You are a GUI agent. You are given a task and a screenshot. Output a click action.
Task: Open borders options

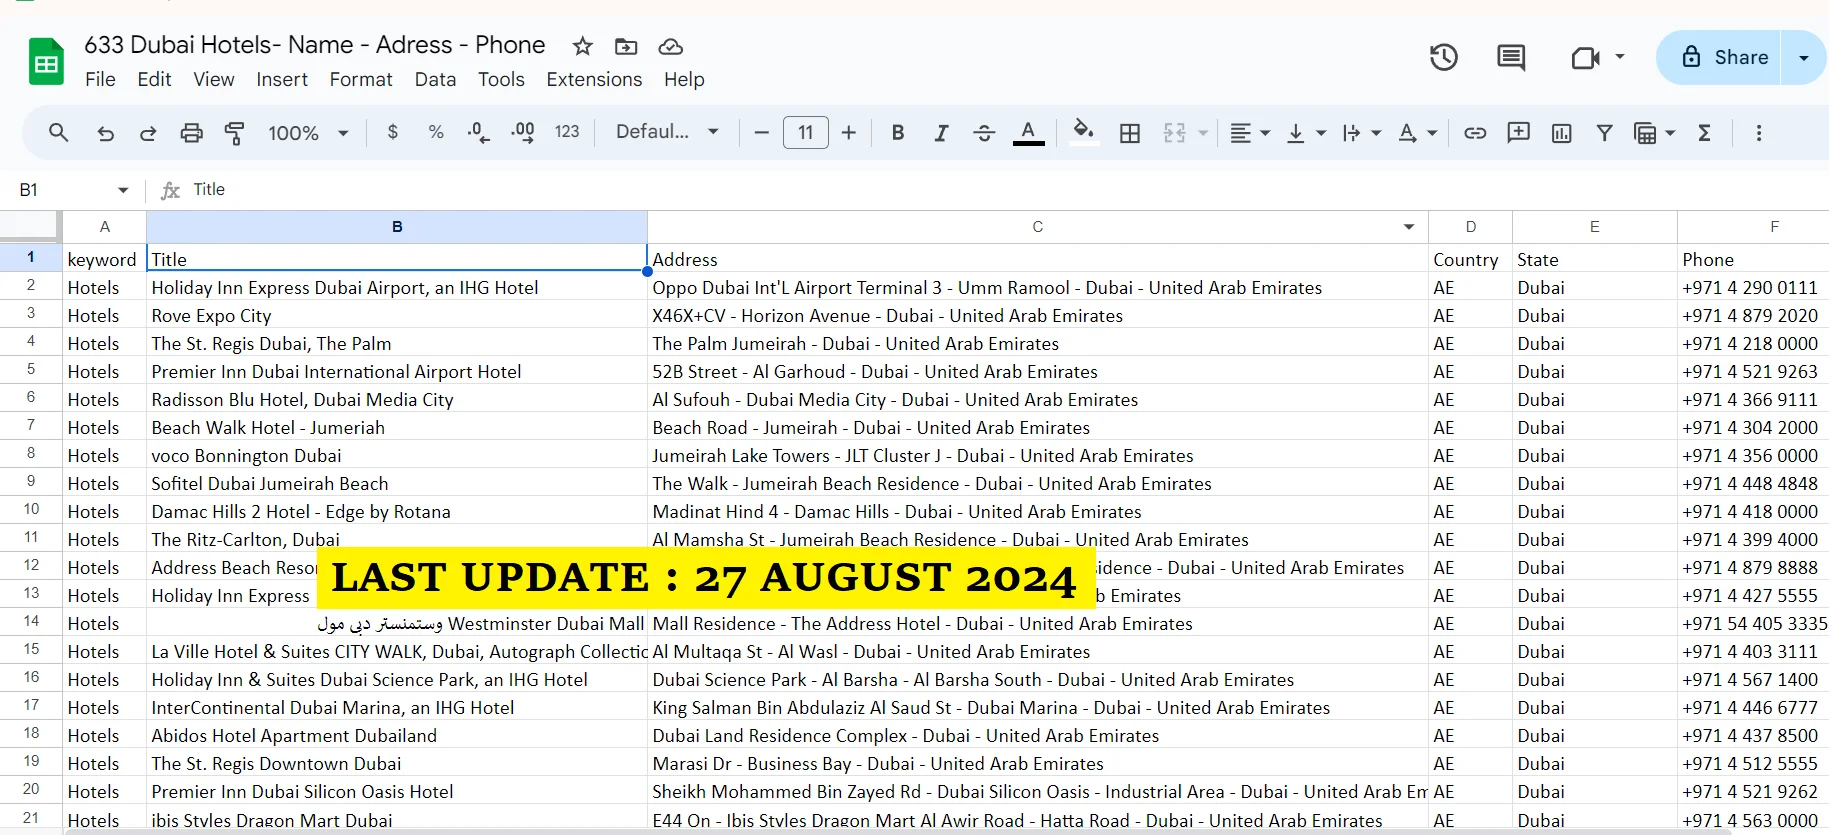[x=1130, y=133]
